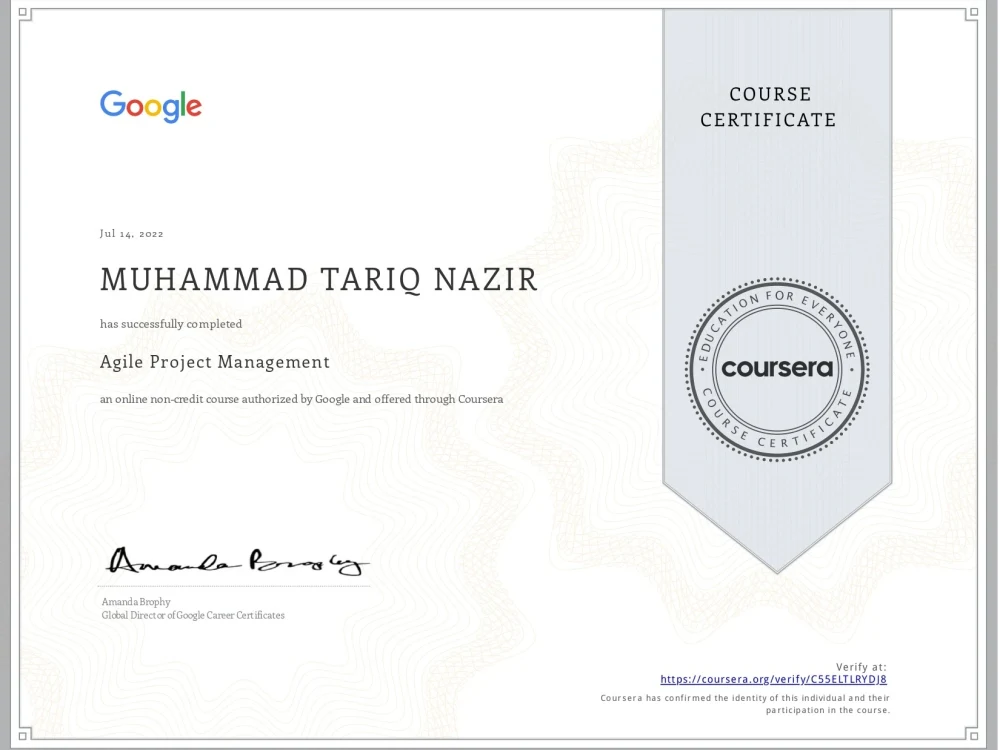The height and width of the screenshot is (750, 1000).
Task: Click the text 'has successfully completed'
Action: point(171,324)
